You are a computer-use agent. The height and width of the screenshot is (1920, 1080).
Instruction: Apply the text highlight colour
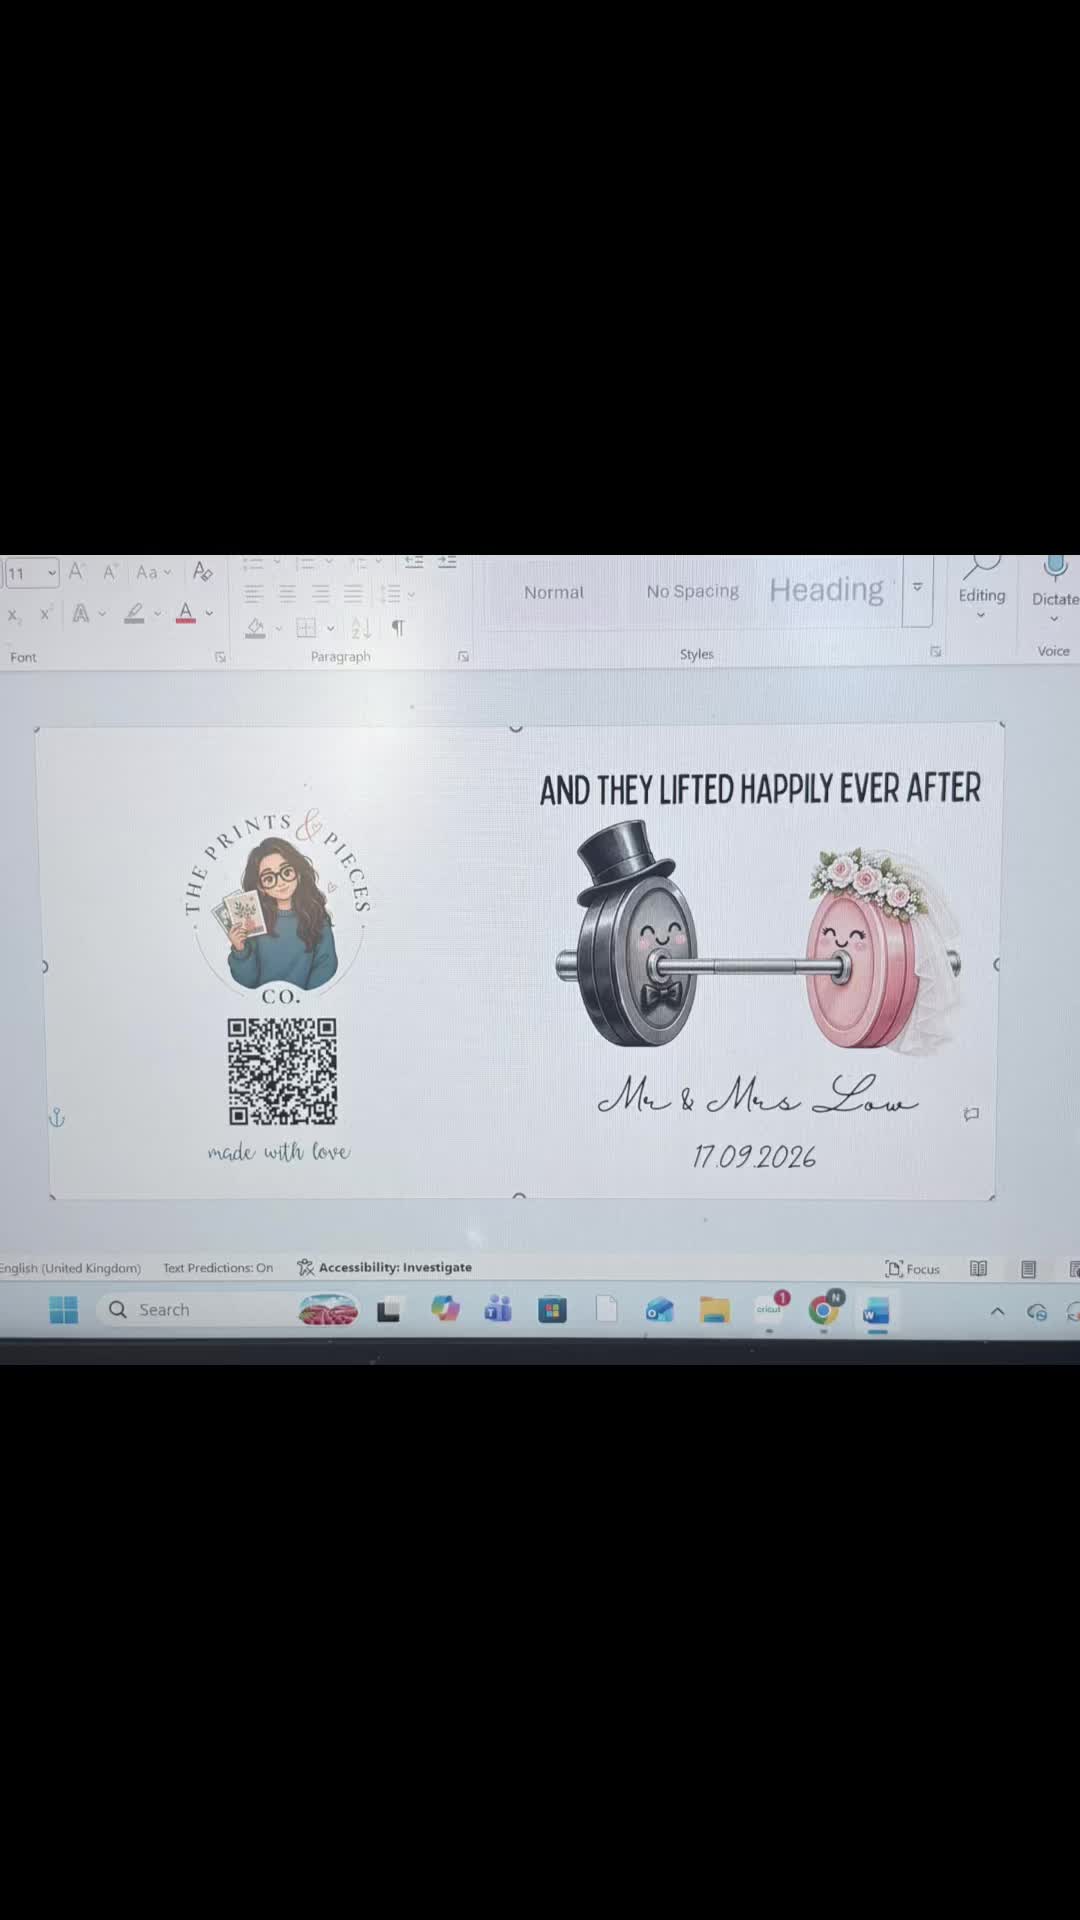134,613
